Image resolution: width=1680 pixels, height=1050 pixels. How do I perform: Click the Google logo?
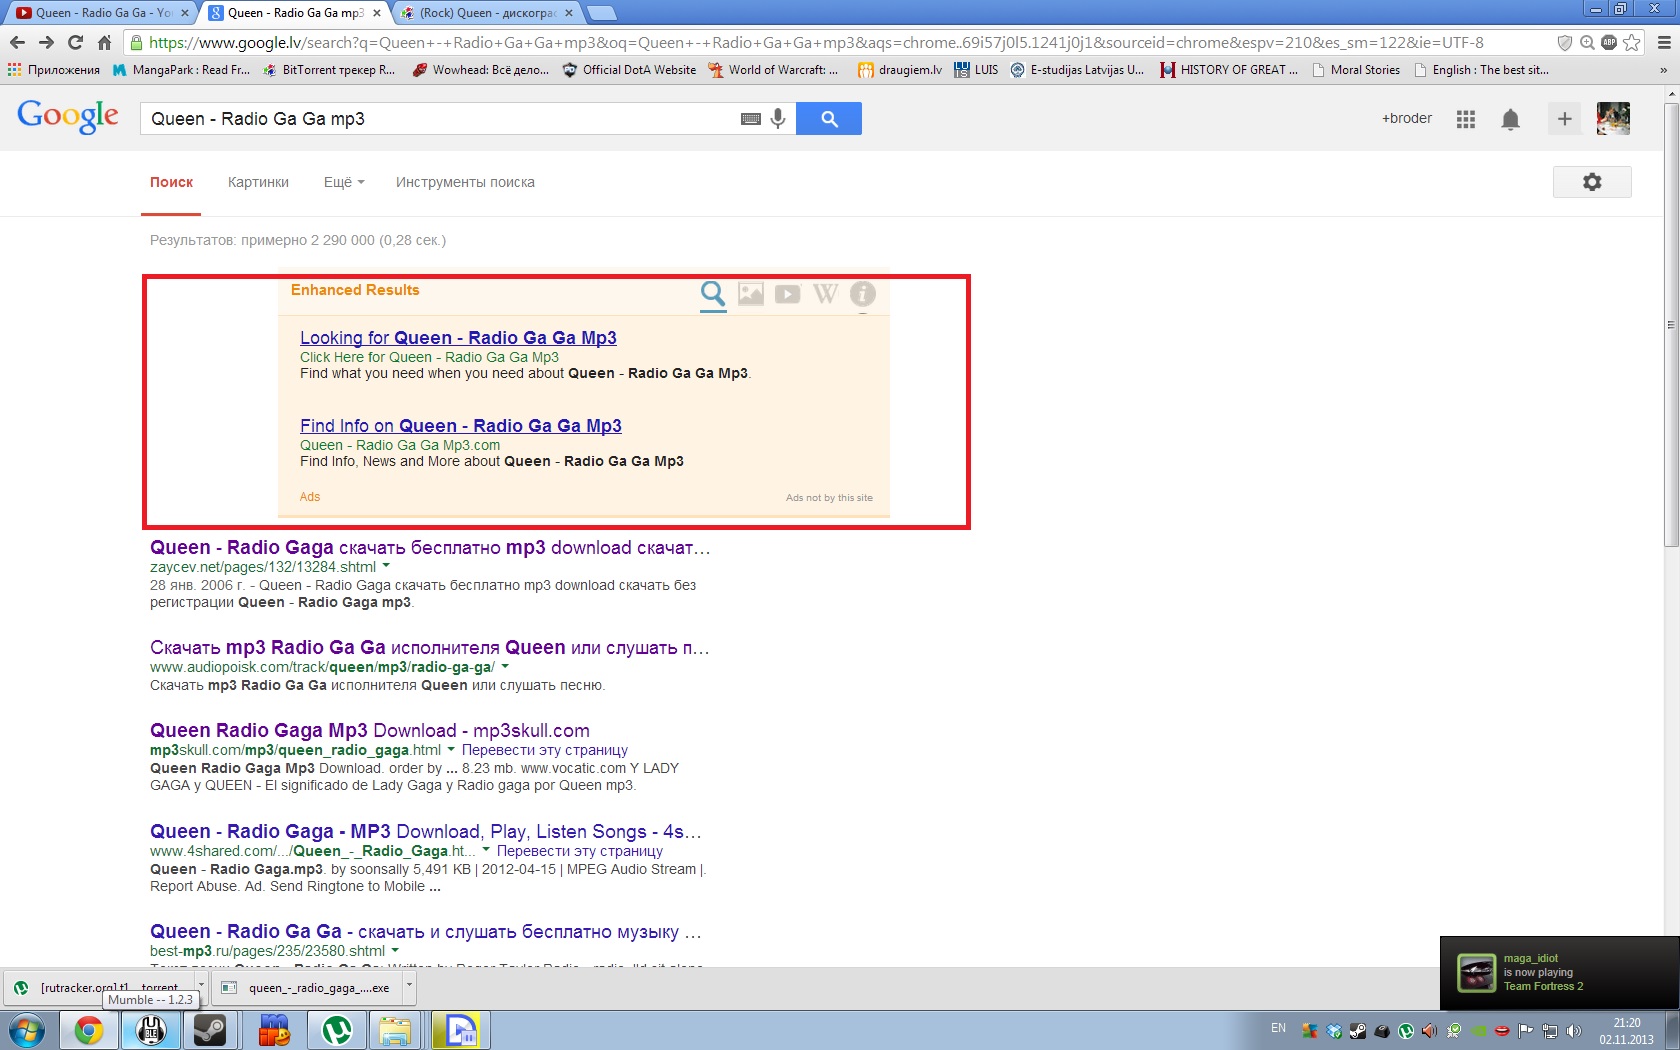68,117
